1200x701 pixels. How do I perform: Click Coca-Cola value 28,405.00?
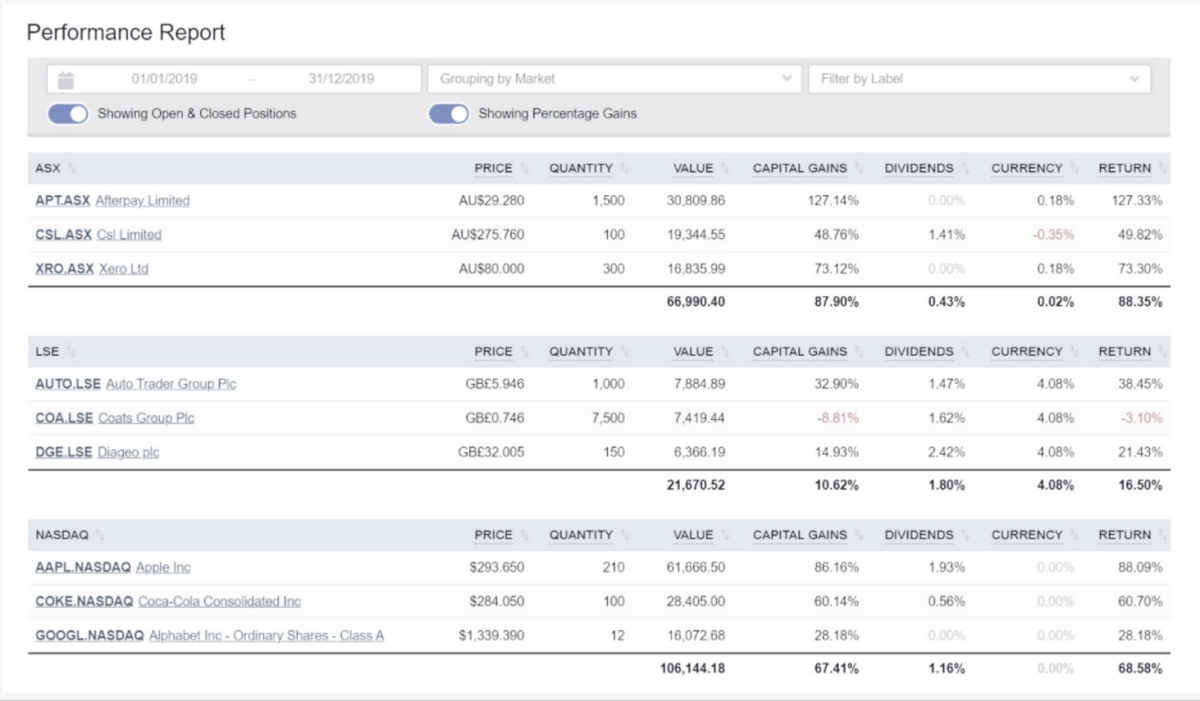(x=696, y=602)
